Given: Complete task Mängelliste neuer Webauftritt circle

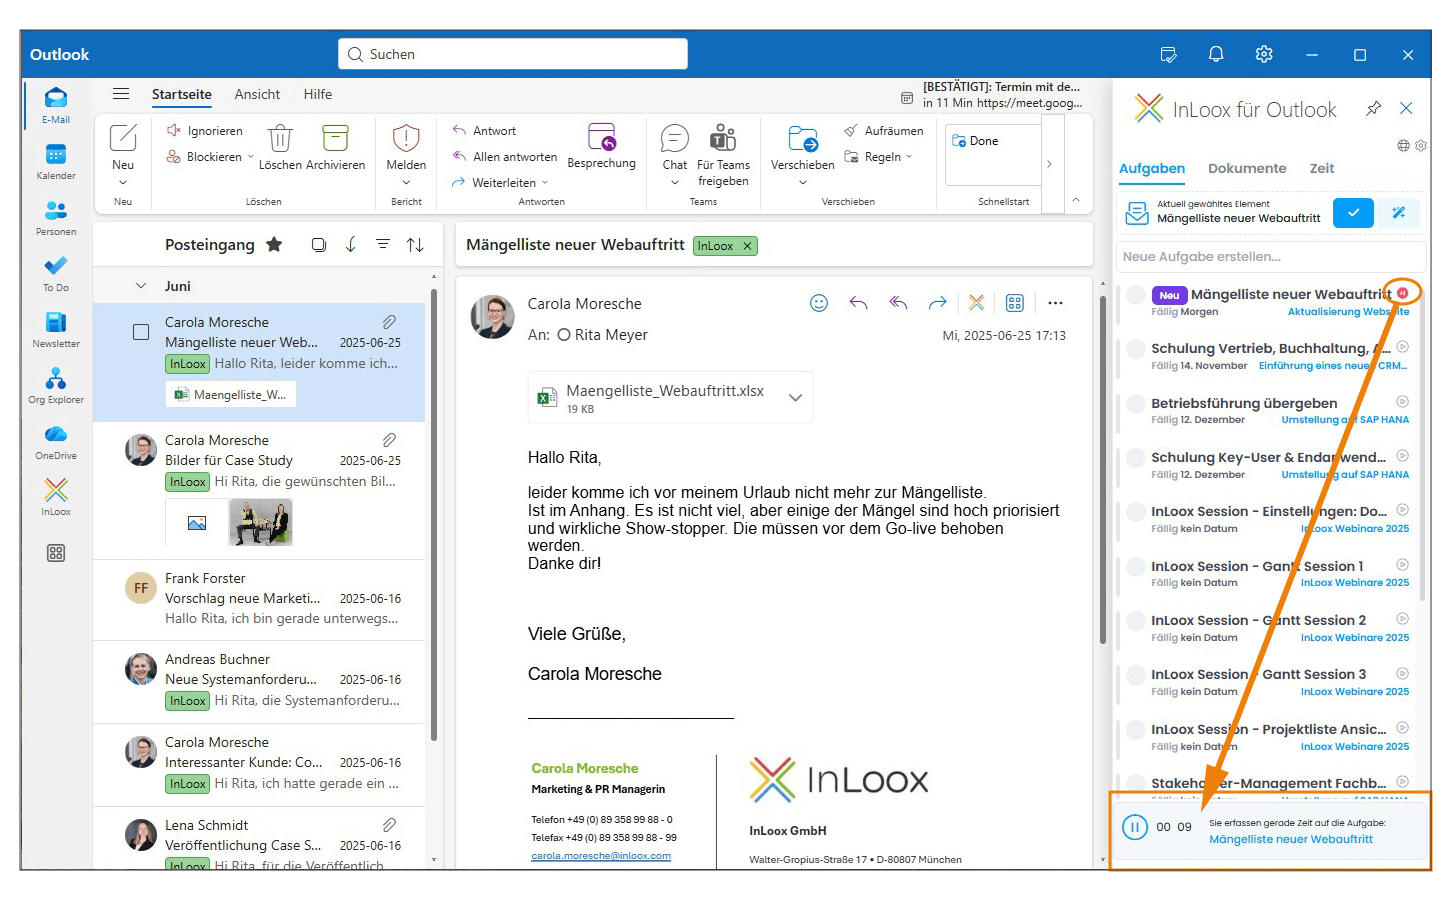Looking at the screenshot, I should (x=1136, y=295).
